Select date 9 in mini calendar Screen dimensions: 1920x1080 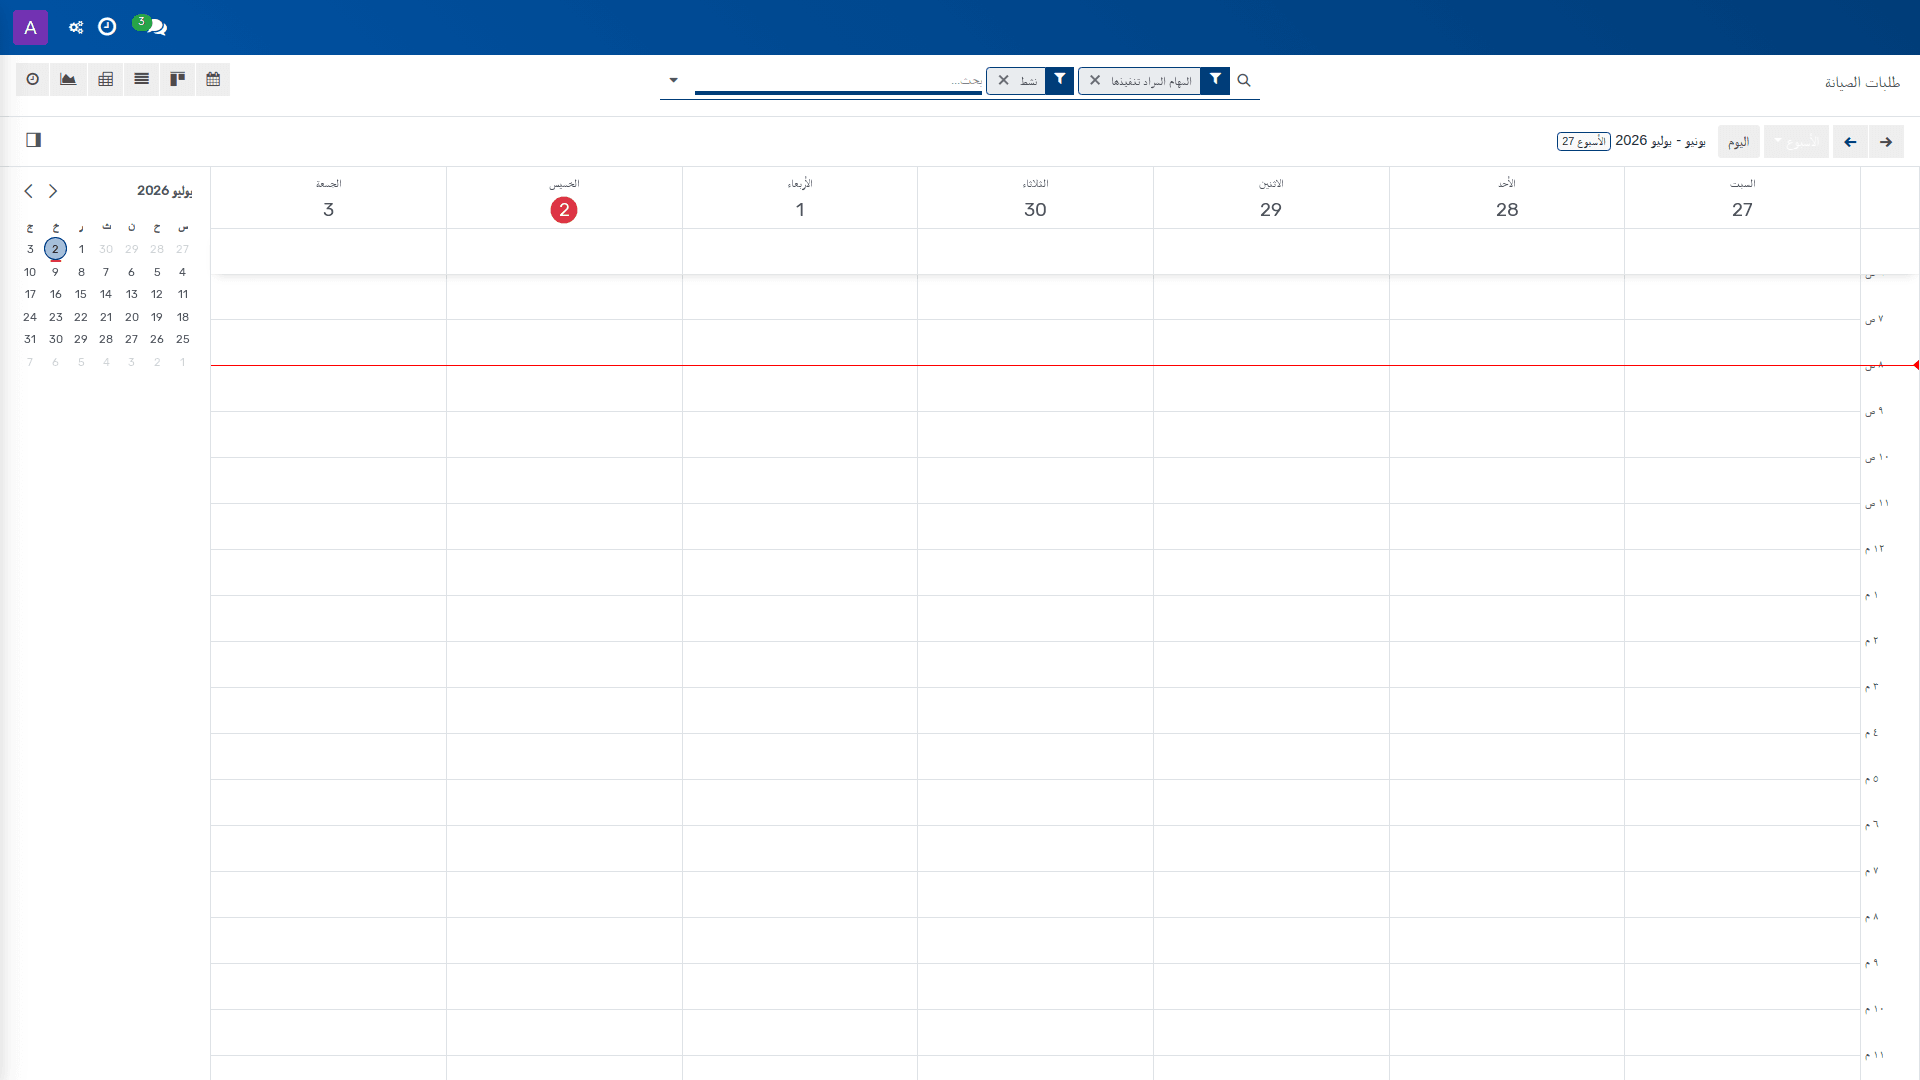pyautogui.click(x=56, y=272)
